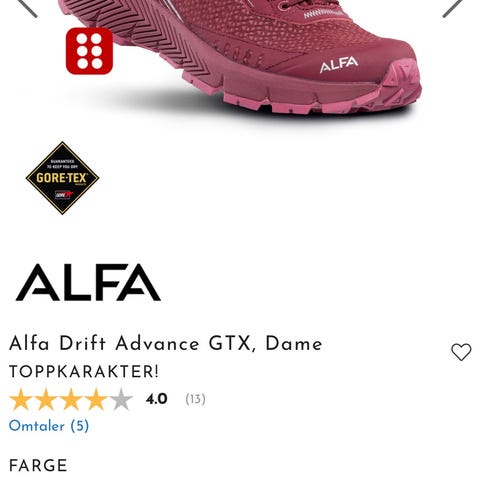Open the GORE-TEX guarantee badge
The width and height of the screenshot is (480, 480).
coord(62,178)
